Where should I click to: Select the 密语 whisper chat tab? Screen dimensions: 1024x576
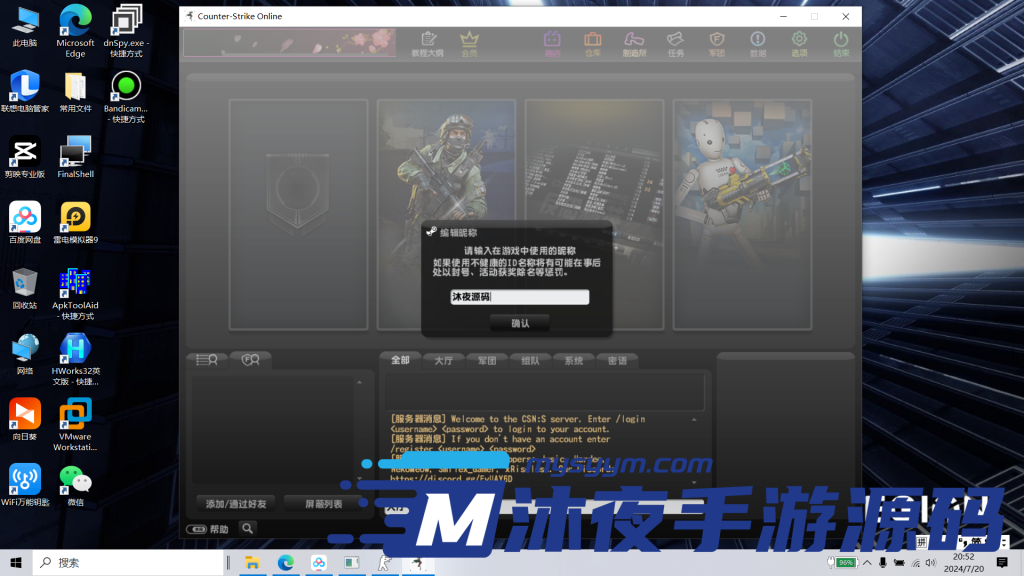617,360
